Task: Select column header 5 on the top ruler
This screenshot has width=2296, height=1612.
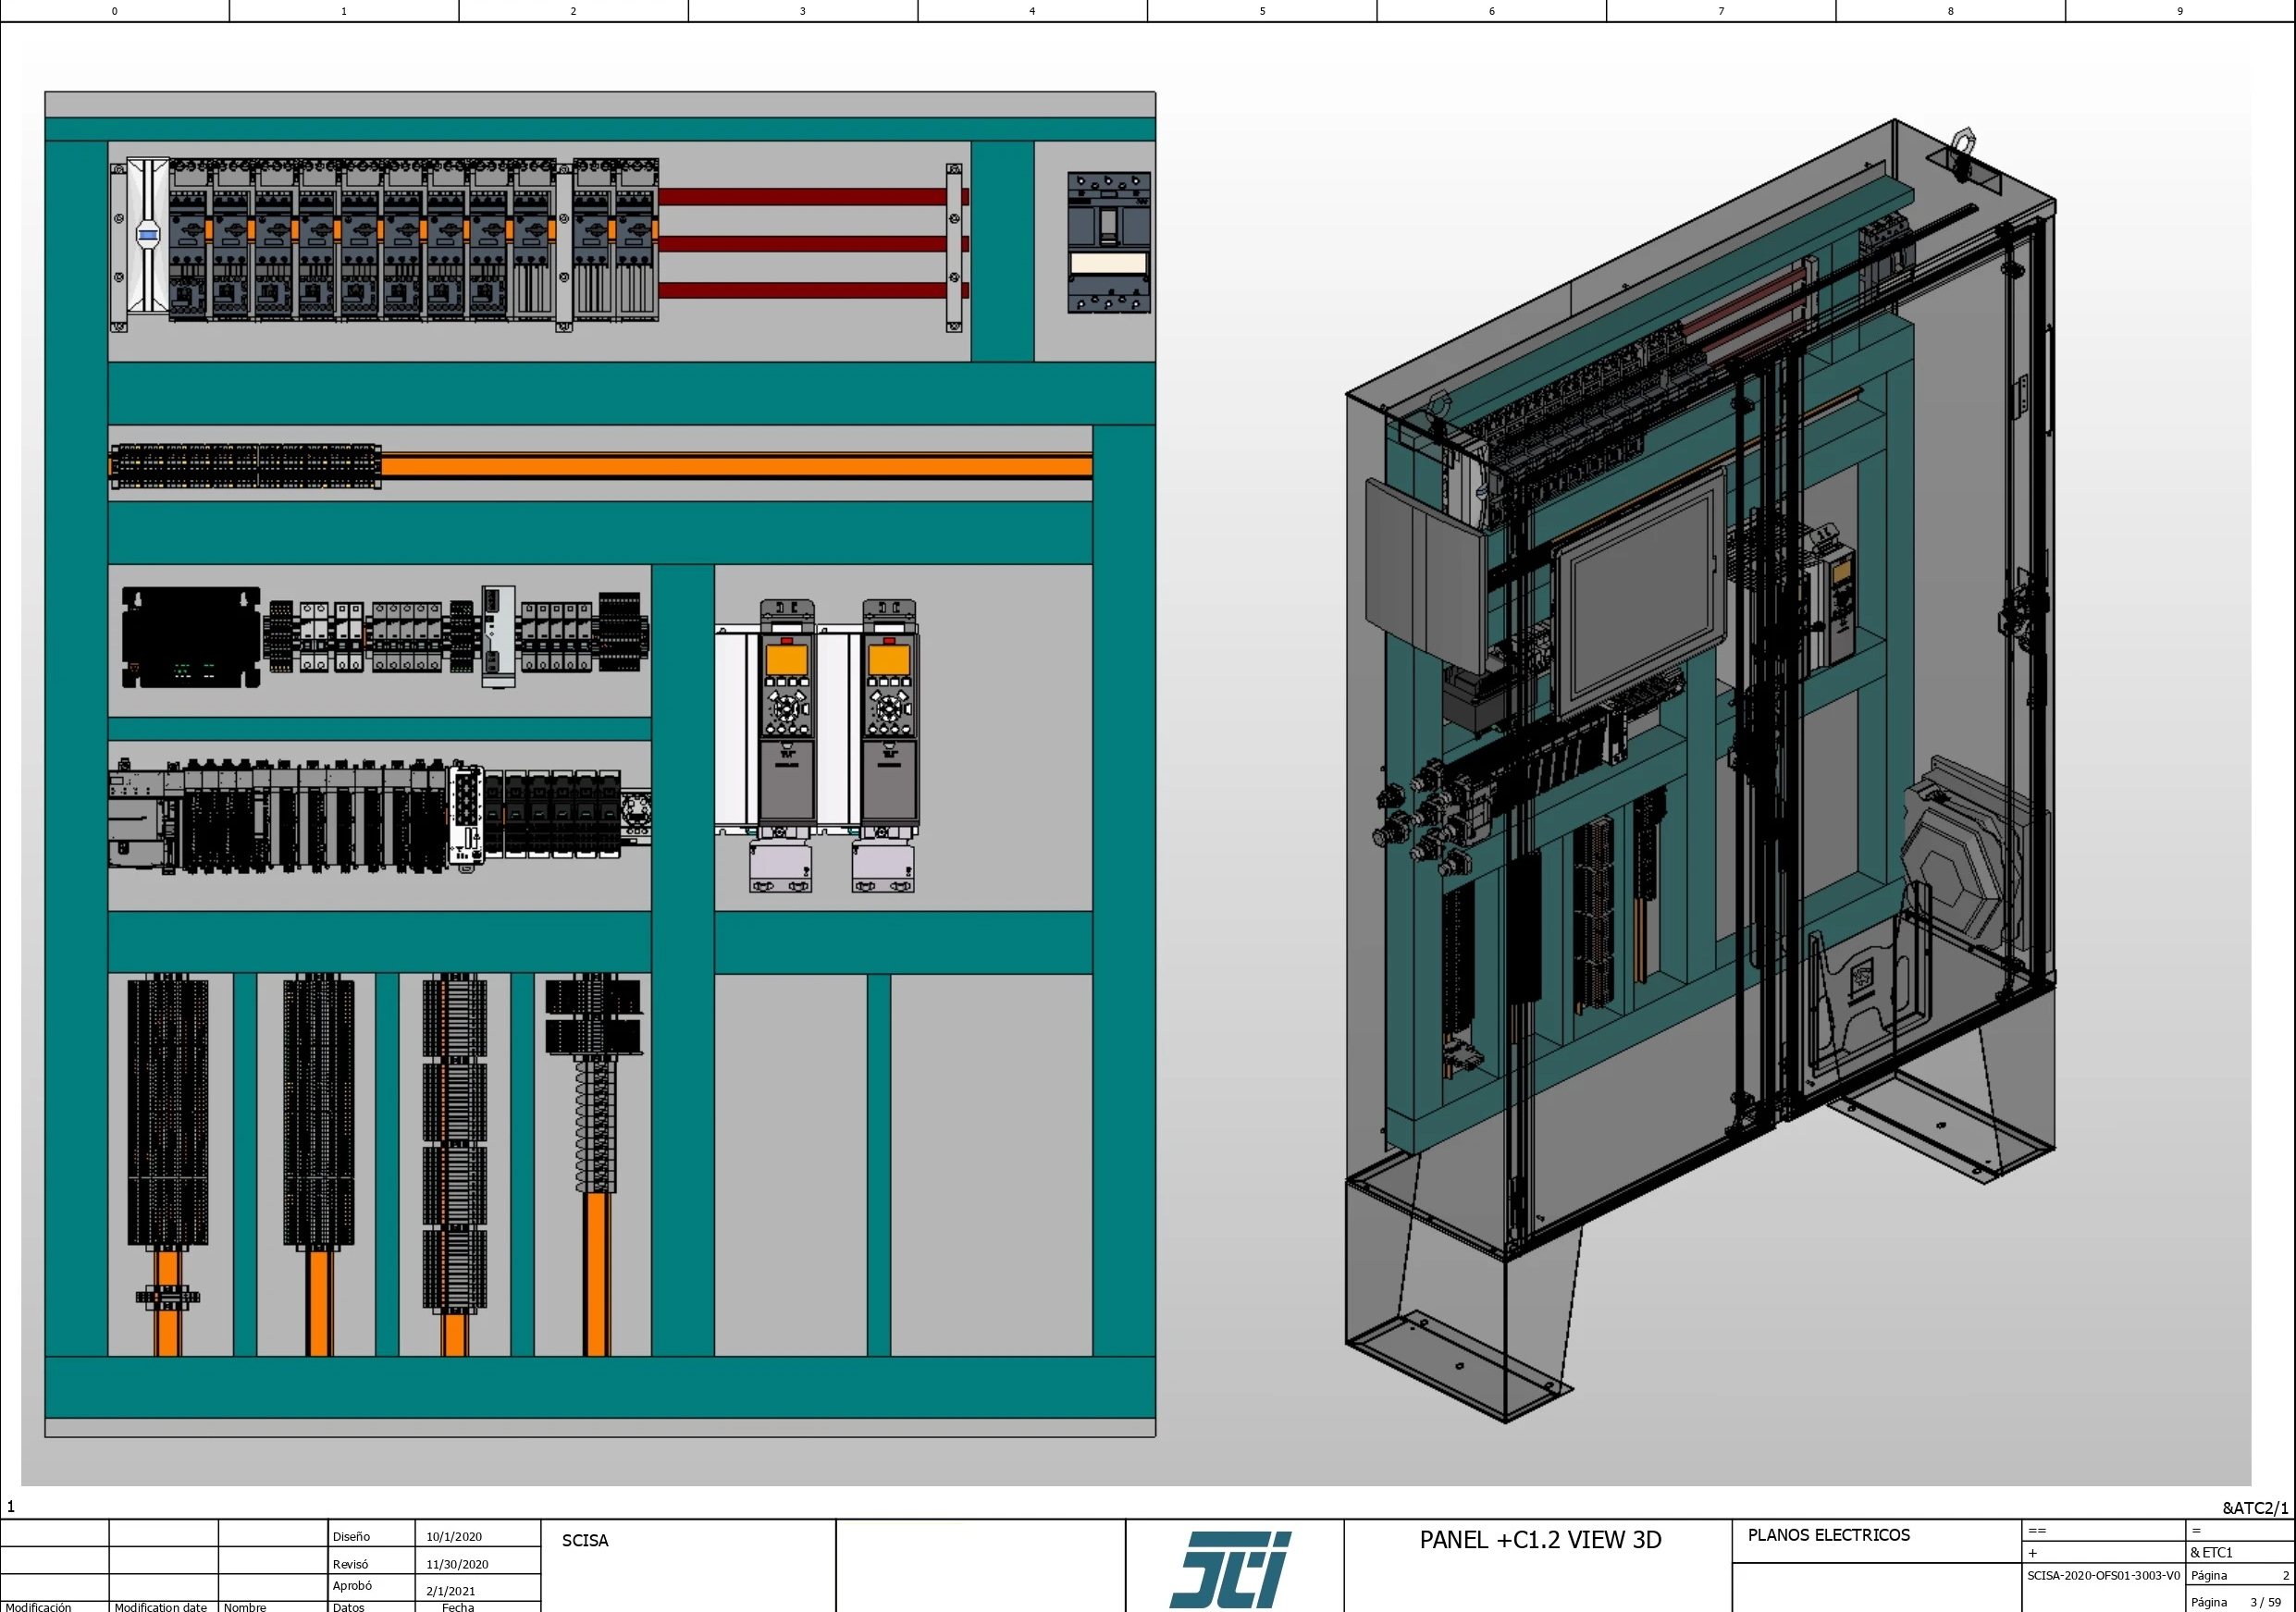Action: pyautogui.click(x=1262, y=11)
